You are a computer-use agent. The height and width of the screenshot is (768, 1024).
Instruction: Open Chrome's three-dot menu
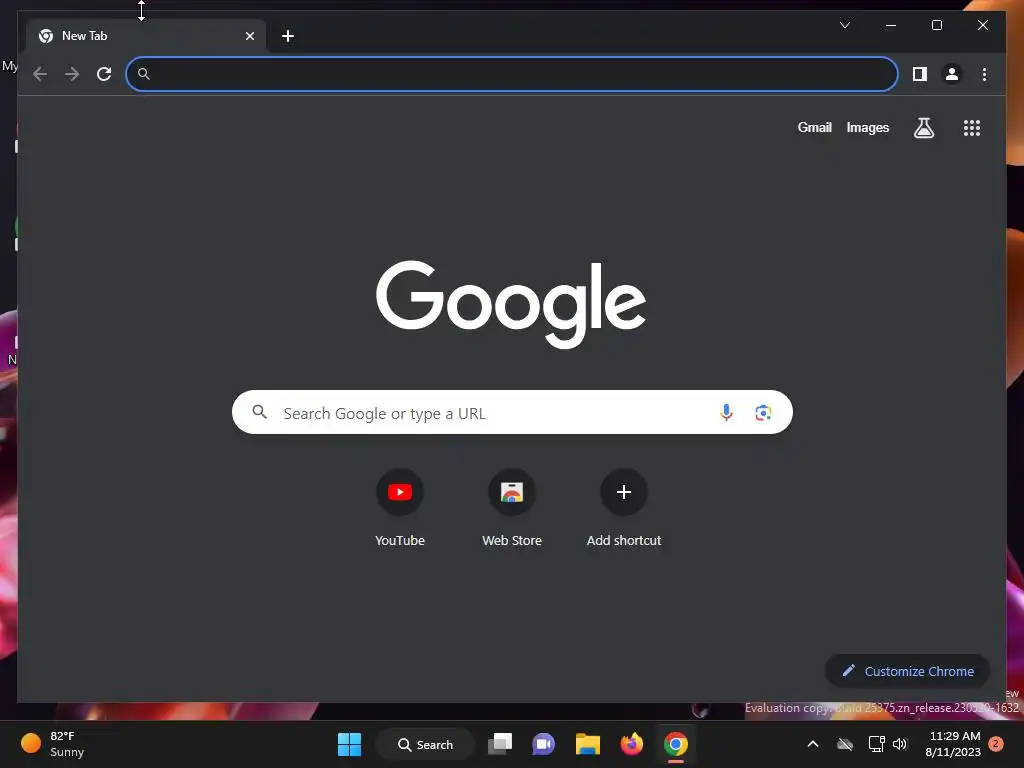point(984,74)
